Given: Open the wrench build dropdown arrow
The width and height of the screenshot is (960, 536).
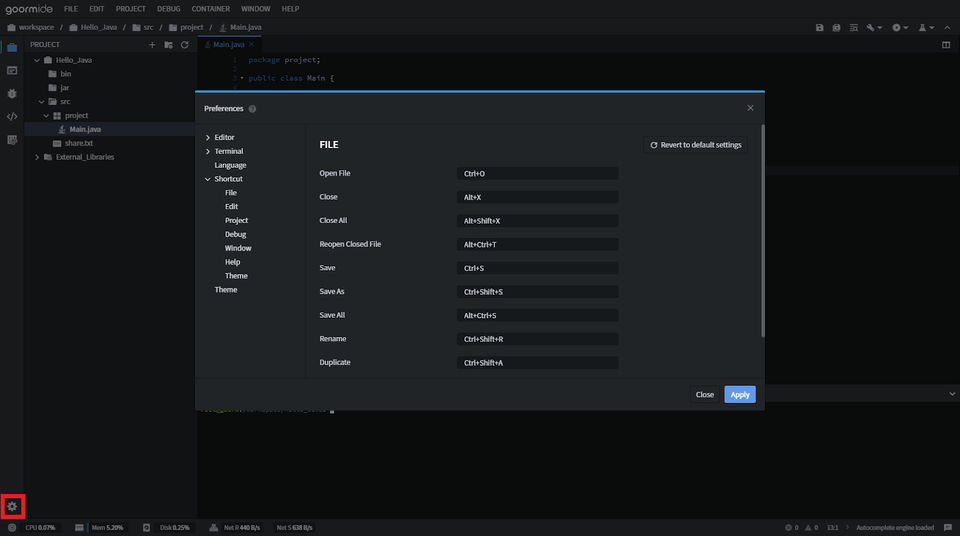Looking at the screenshot, I should click(x=880, y=28).
